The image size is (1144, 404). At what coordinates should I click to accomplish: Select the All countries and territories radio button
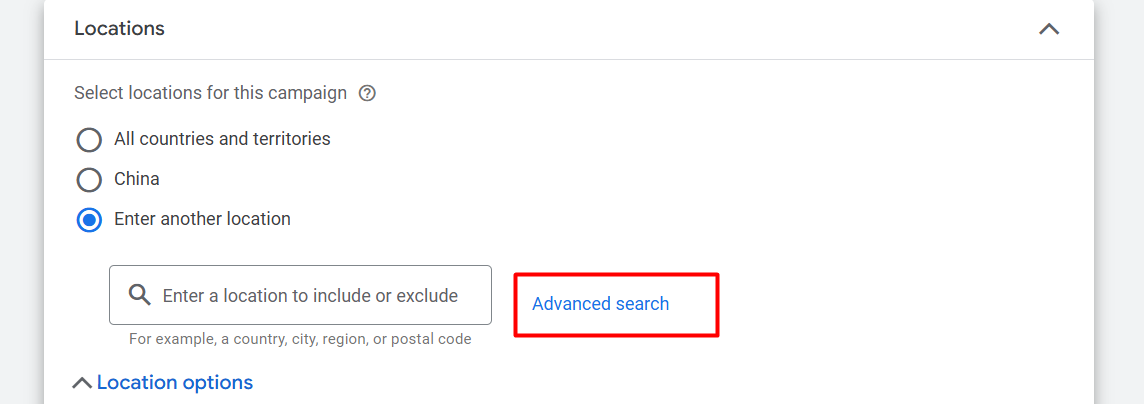coord(89,139)
